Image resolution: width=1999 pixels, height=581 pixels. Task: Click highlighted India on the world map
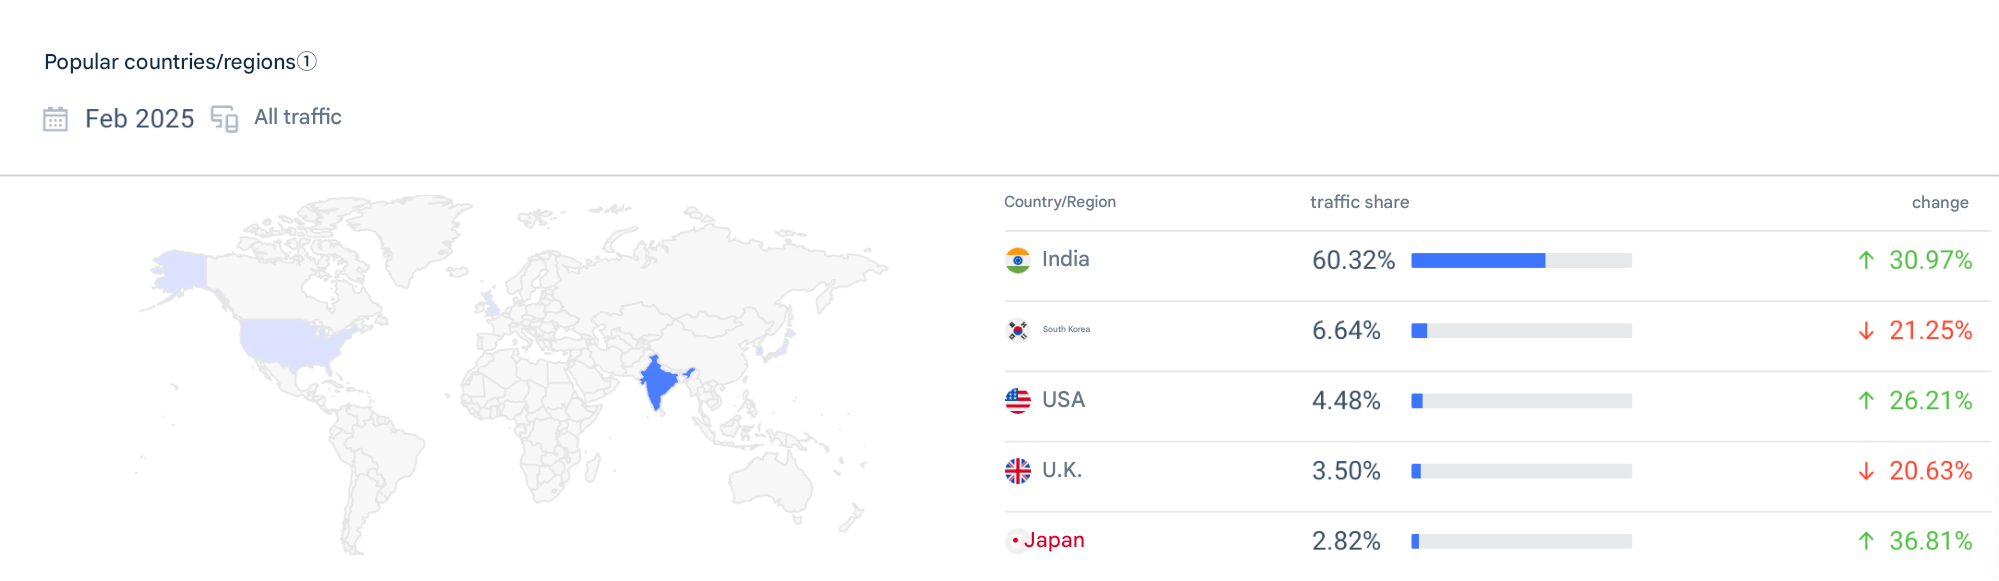[x=660, y=382]
